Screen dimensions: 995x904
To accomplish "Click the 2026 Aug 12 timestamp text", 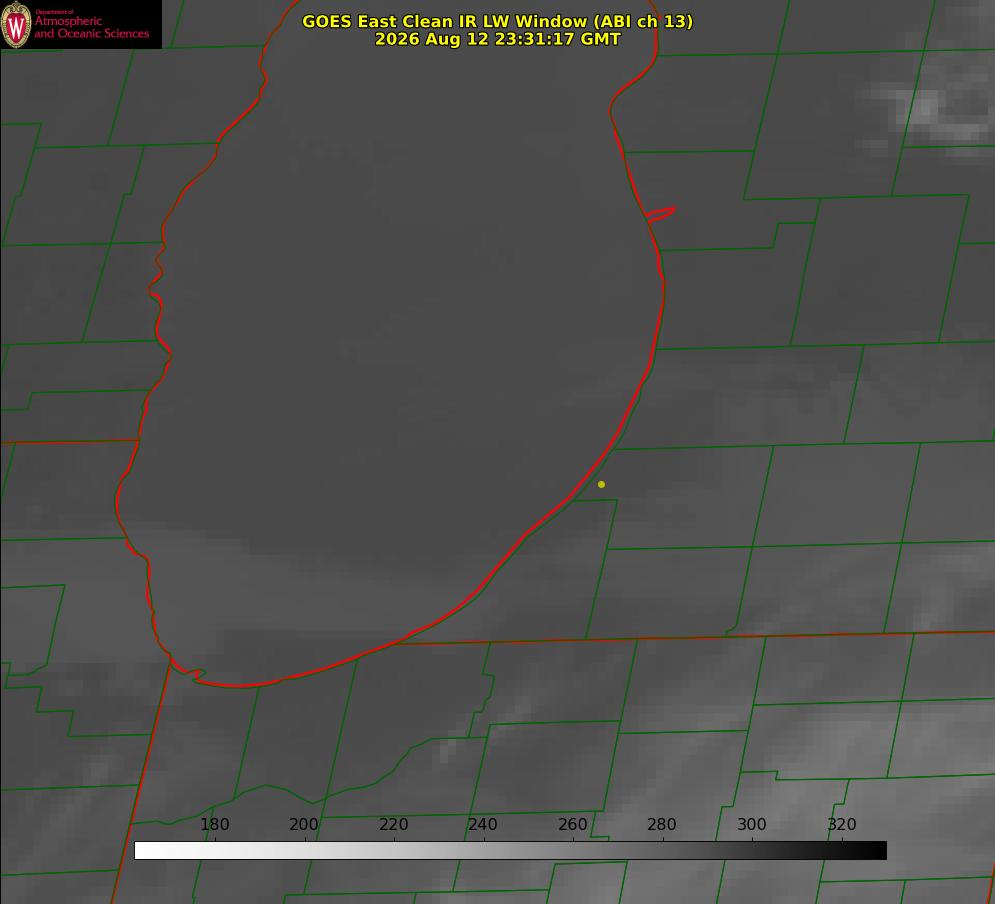I will [498, 39].
